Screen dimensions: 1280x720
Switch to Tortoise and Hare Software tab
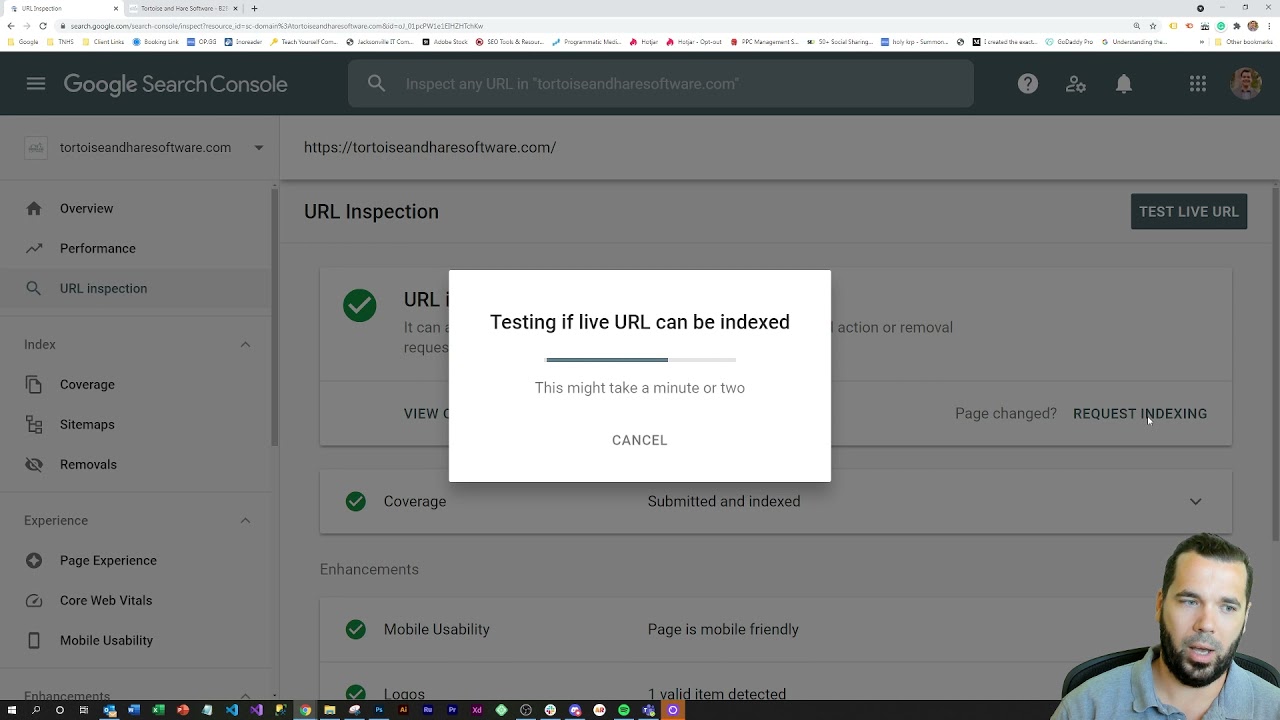point(183,8)
